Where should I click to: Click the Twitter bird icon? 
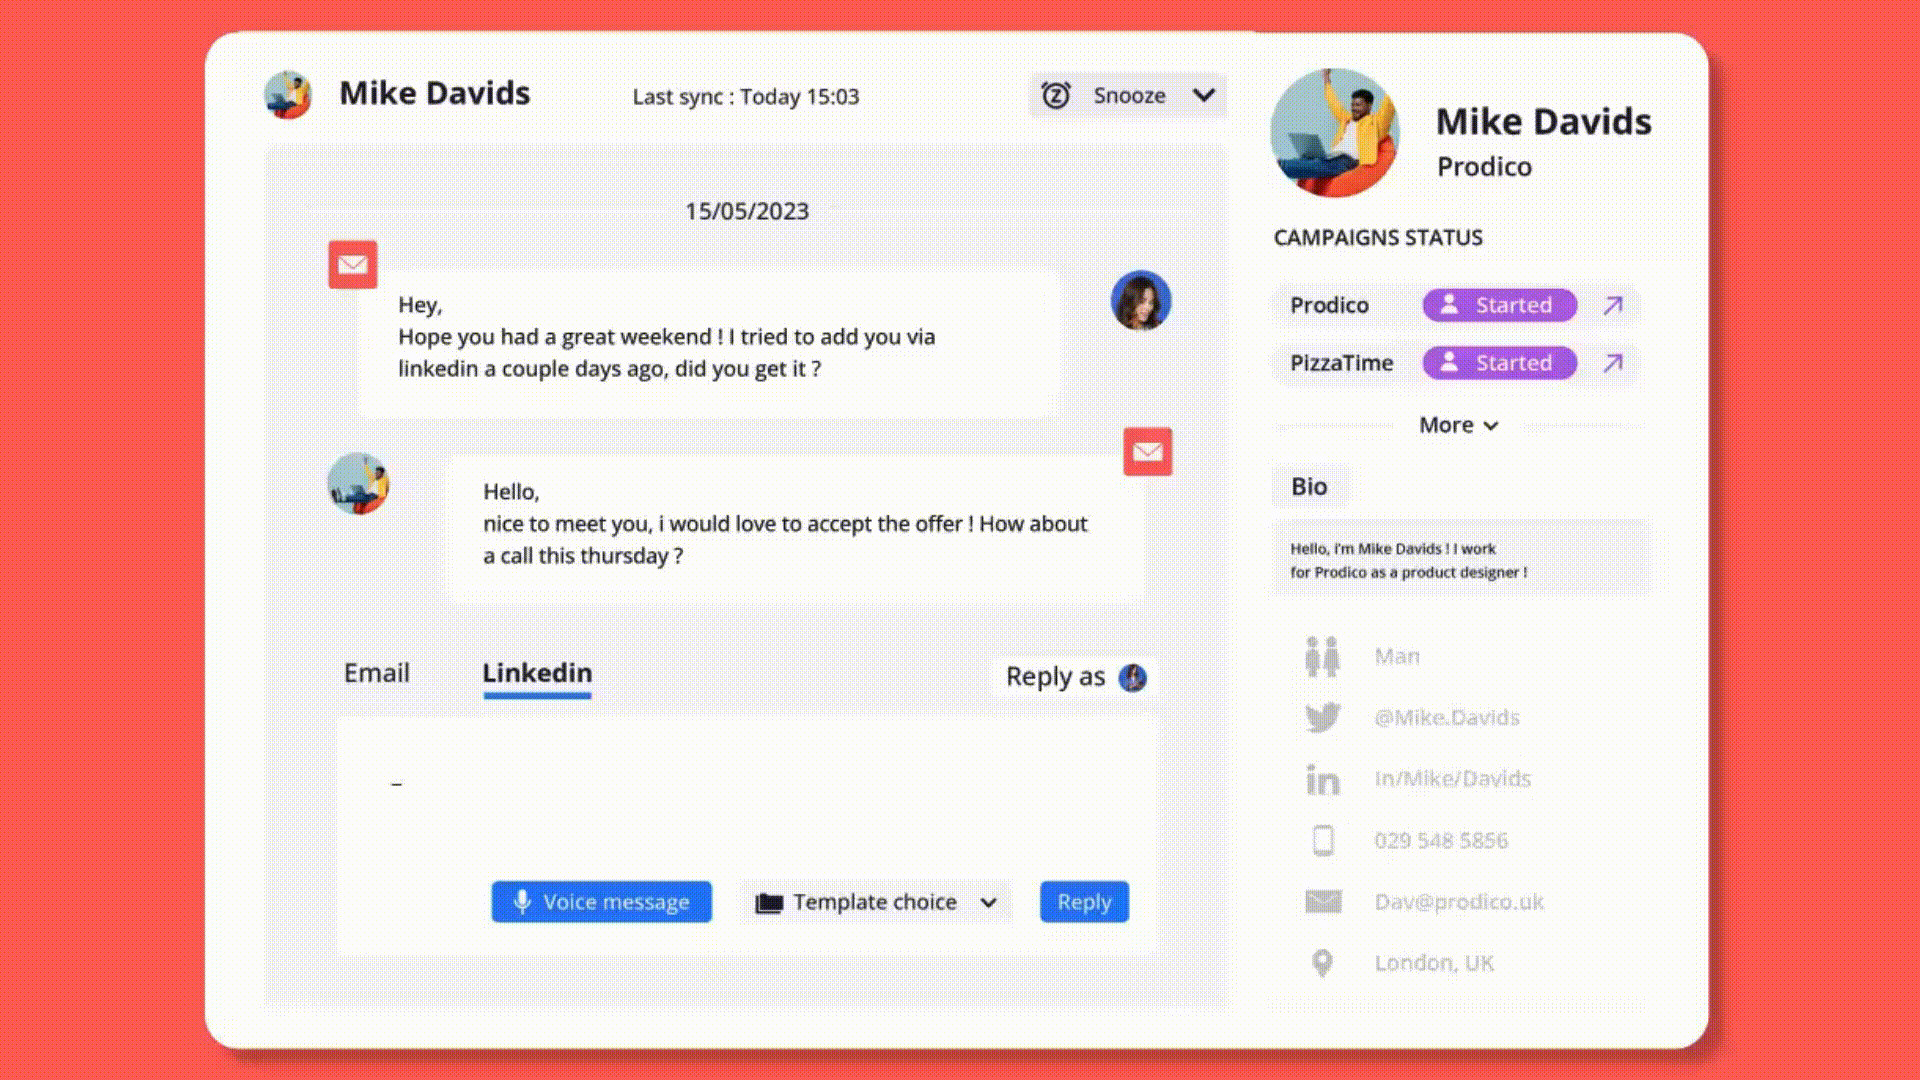coord(1322,717)
